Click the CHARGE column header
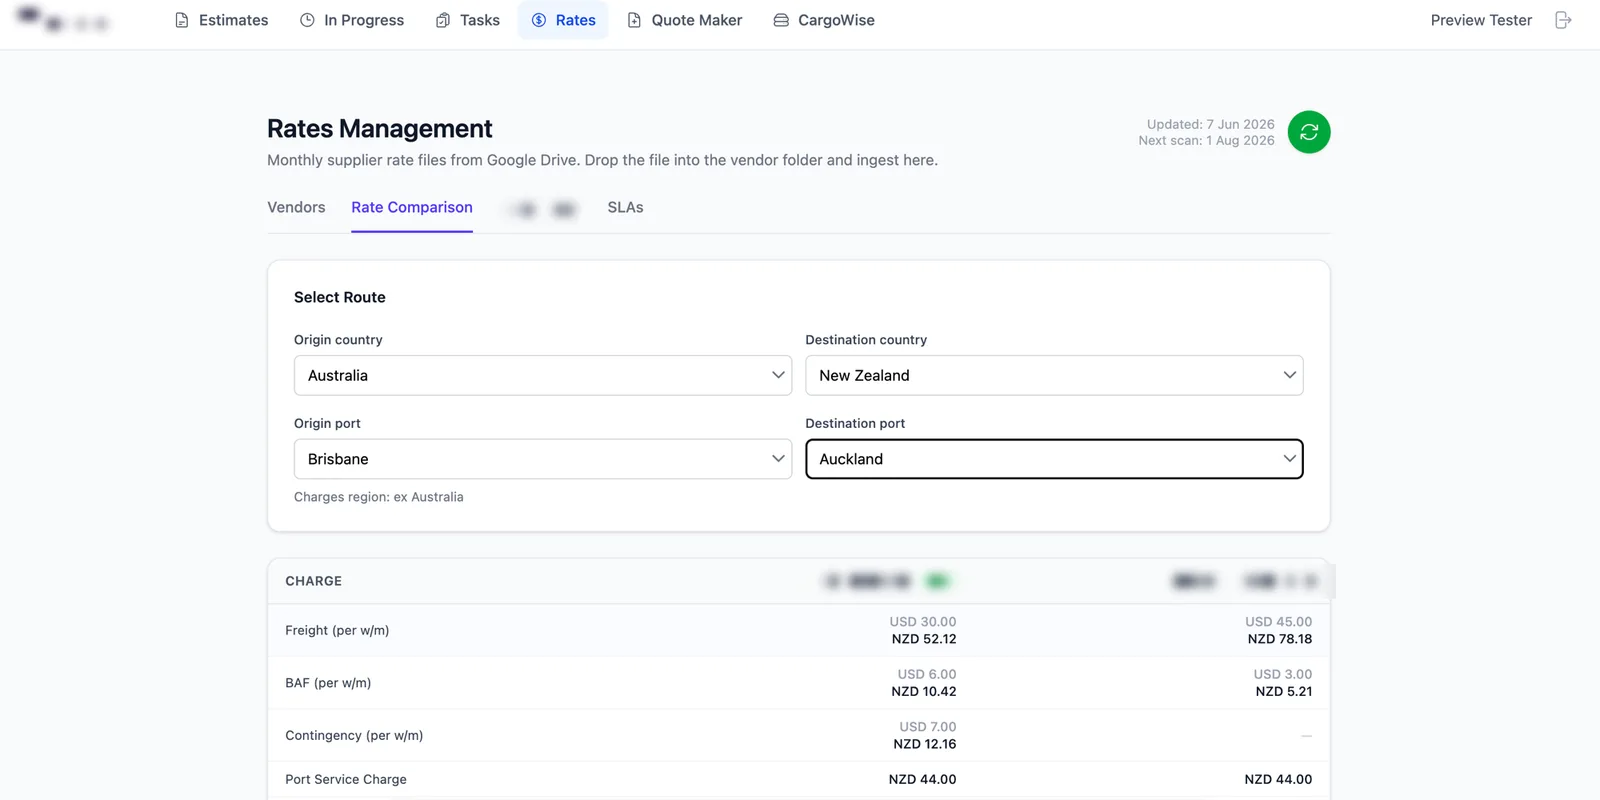Image resolution: width=1600 pixels, height=800 pixels. pyautogui.click(x=313, y=581)
